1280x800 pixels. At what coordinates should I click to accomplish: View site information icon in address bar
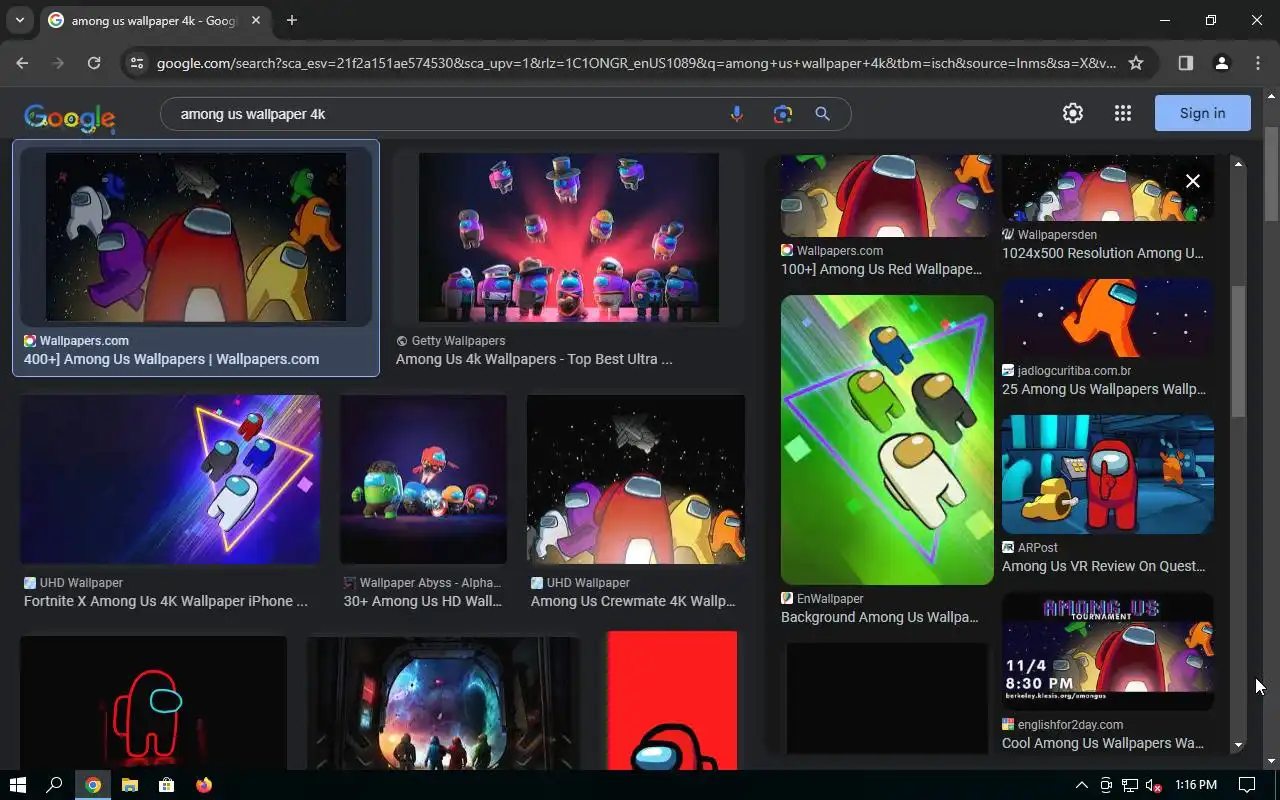138,63
